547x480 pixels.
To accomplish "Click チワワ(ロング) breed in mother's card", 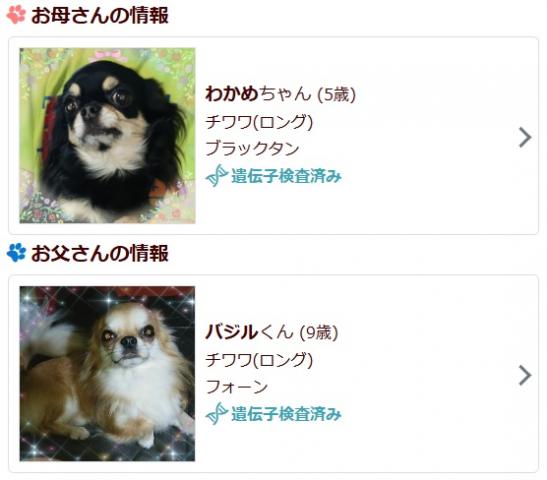I will [259, 122].
